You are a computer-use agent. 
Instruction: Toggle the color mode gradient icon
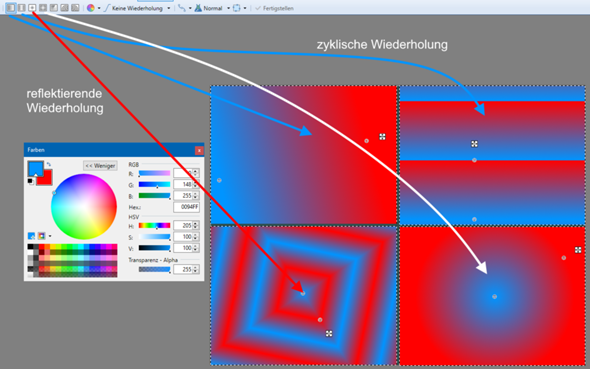pos(91,8)
